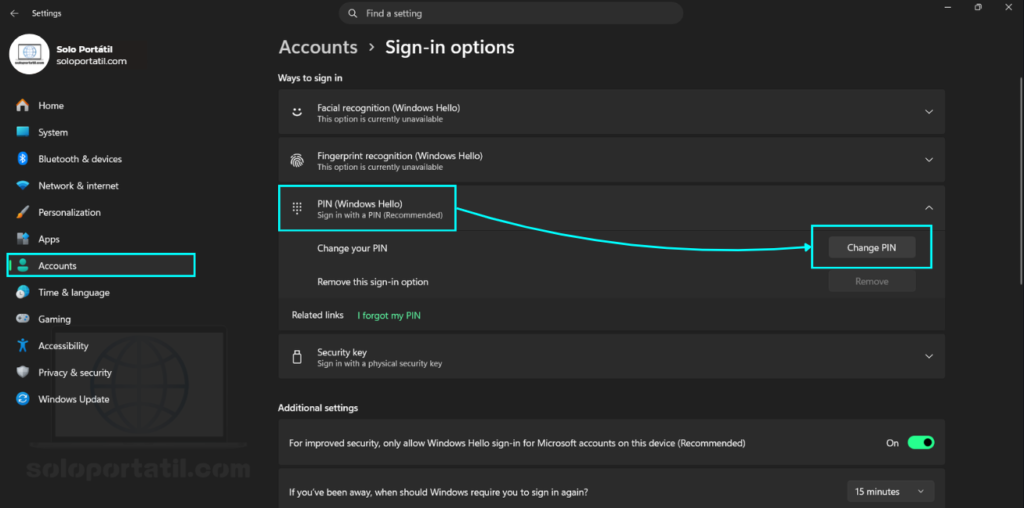
Task: Click the Windows Update arrows icon
Action: 23,399
